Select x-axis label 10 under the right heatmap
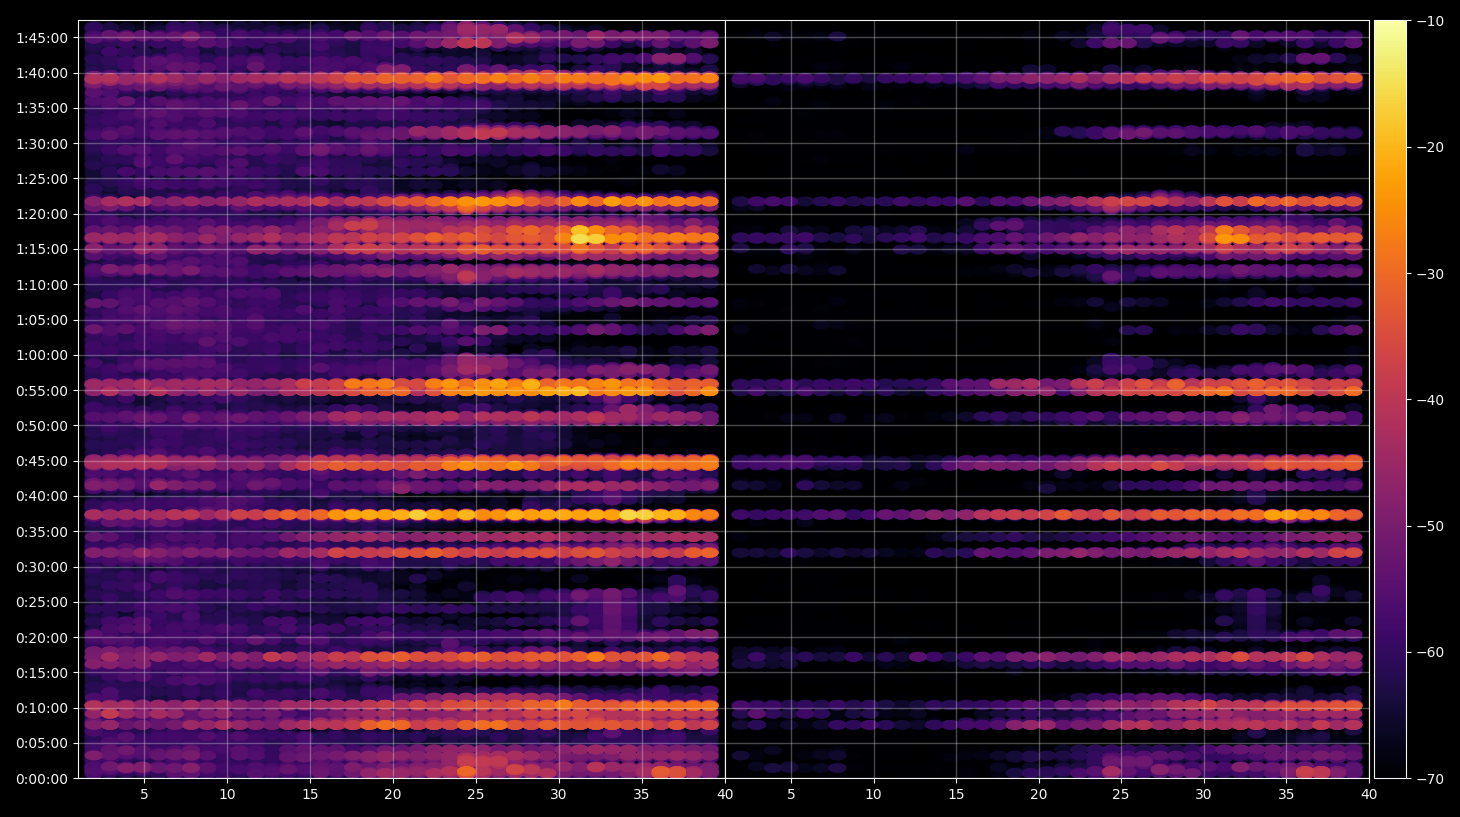 tap(873, 795)
